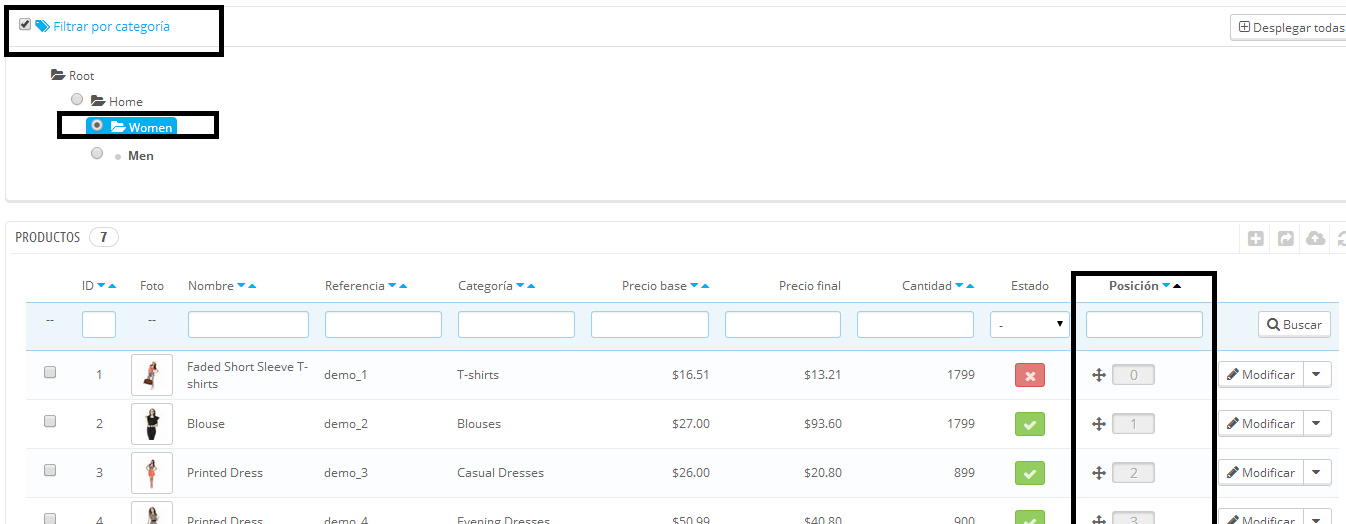
Task: Tick the checkbox for product ID 2
Action: [x=50, y=422]
